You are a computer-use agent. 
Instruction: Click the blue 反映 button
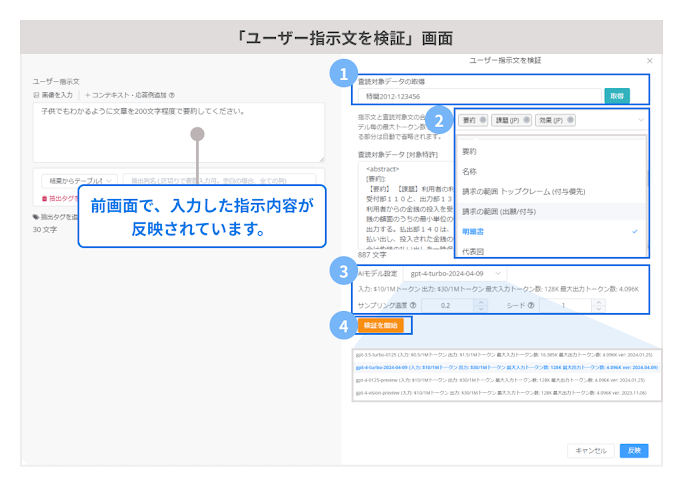coord(634,450)
